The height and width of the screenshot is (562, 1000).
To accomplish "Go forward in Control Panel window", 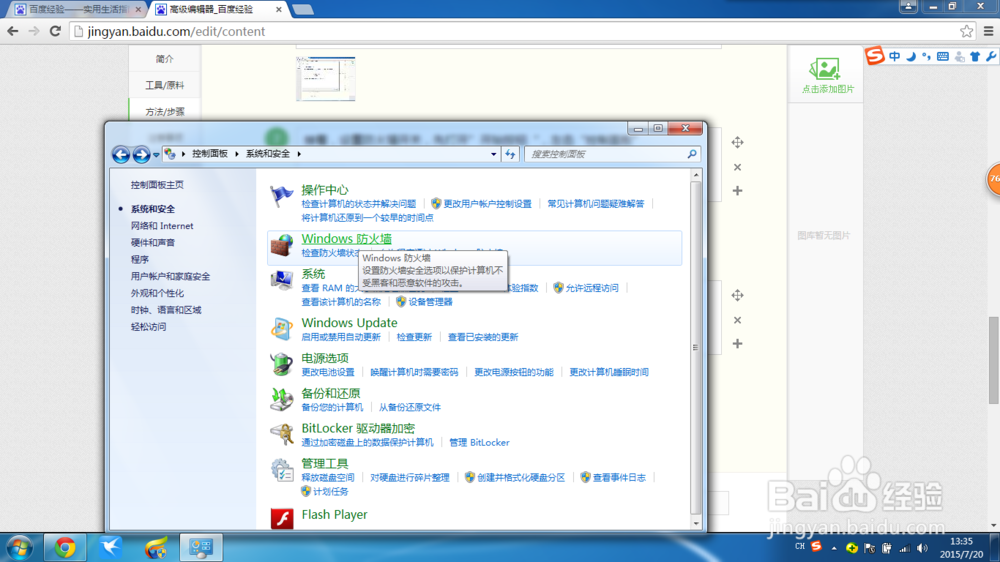I will coord(141,154).
